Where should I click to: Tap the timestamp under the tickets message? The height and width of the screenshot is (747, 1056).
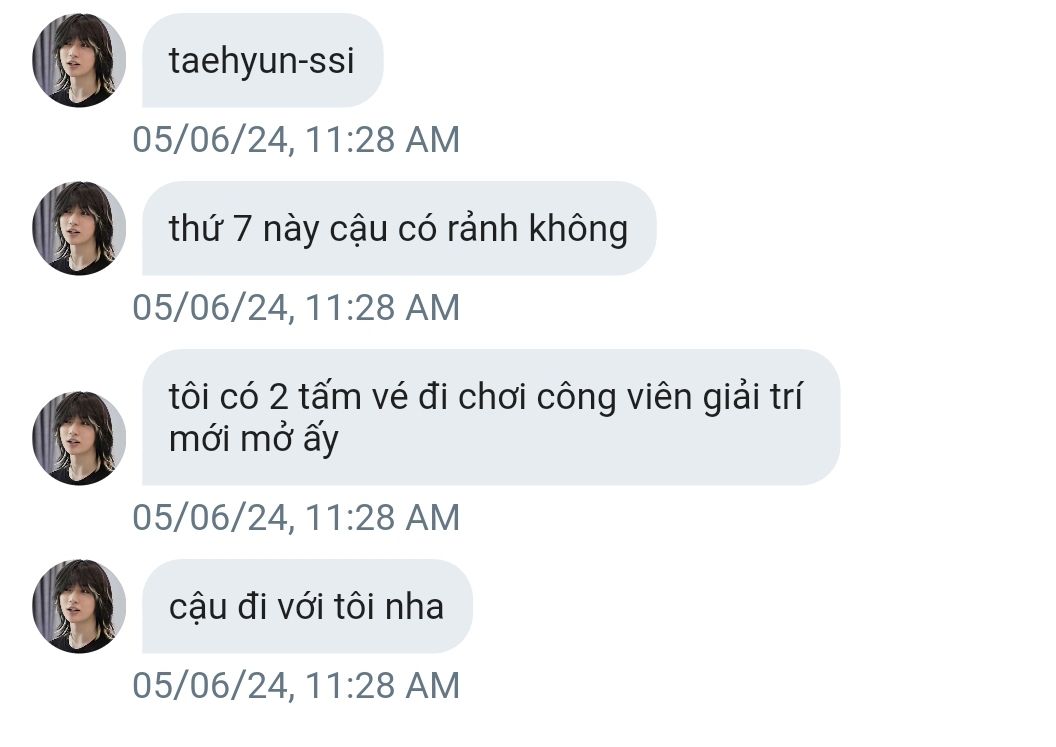click(296, 518)
